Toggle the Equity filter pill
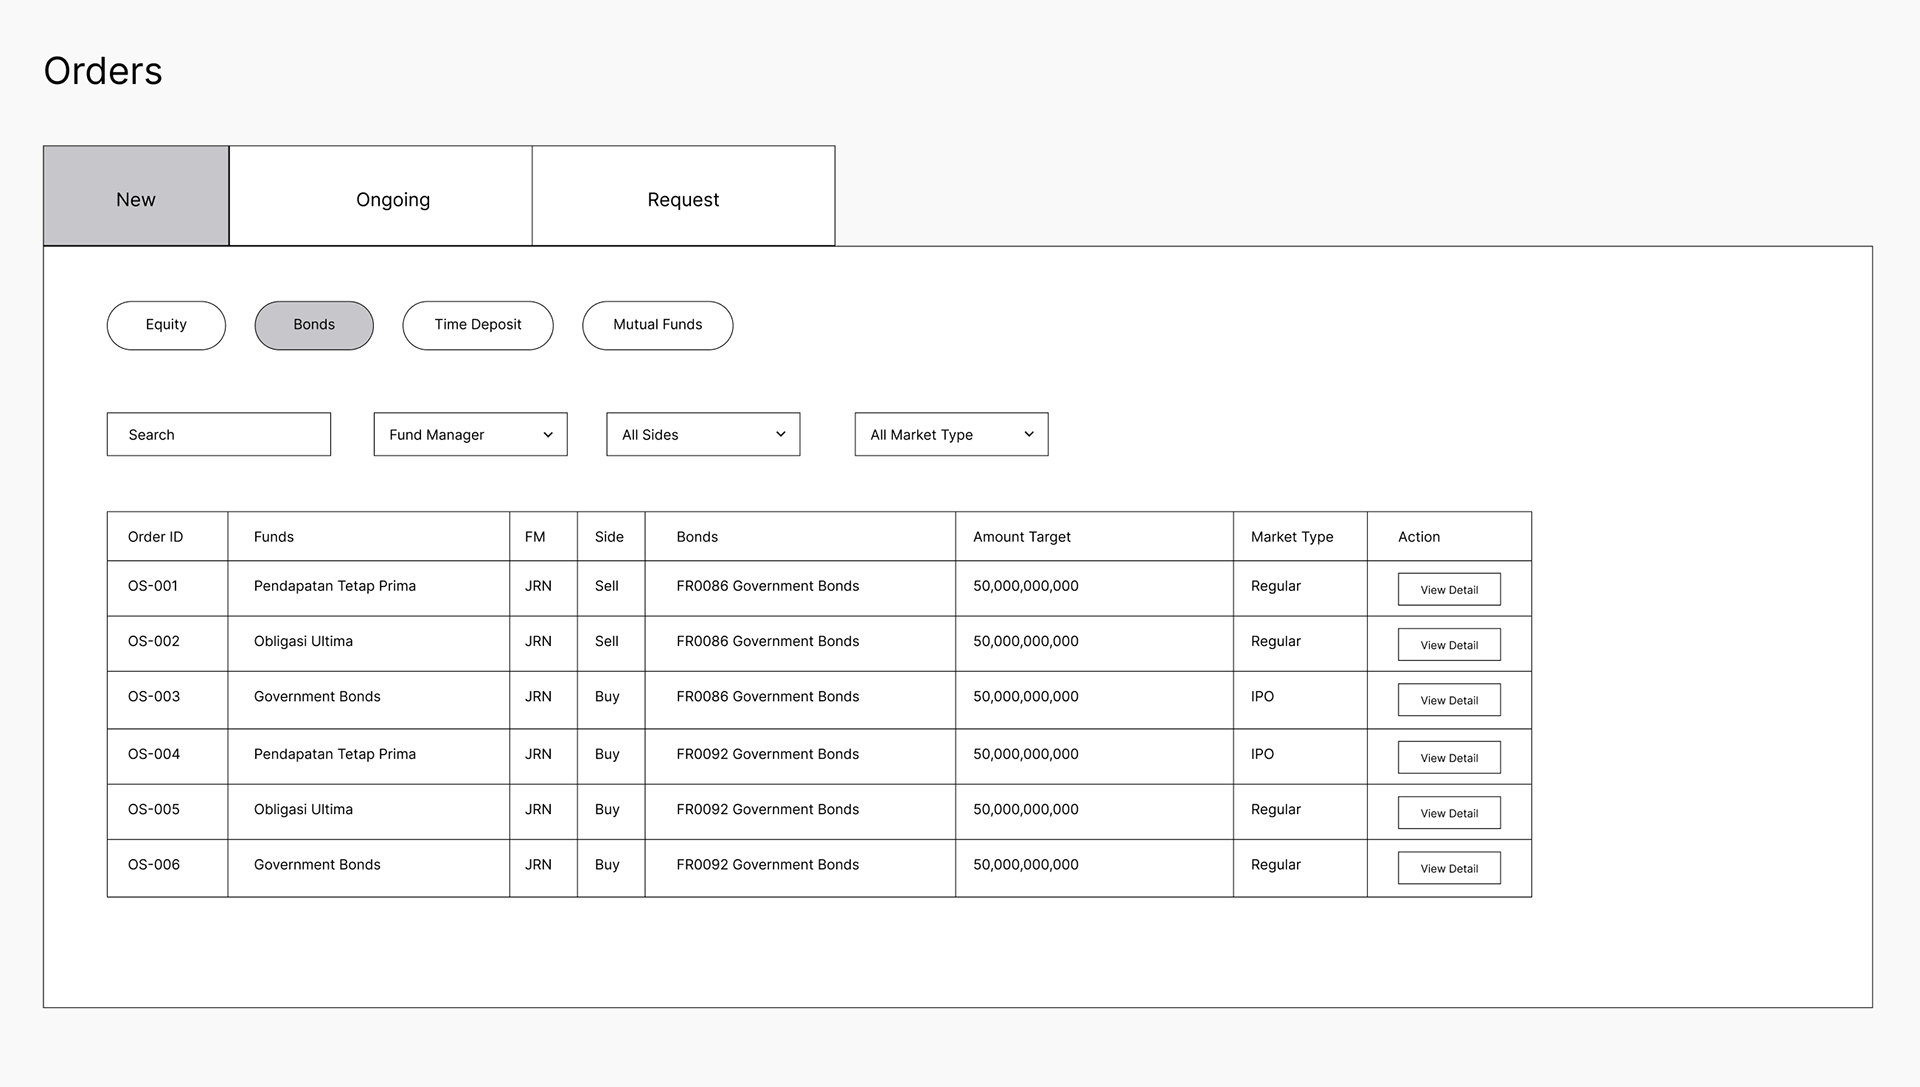 [166, 325]
